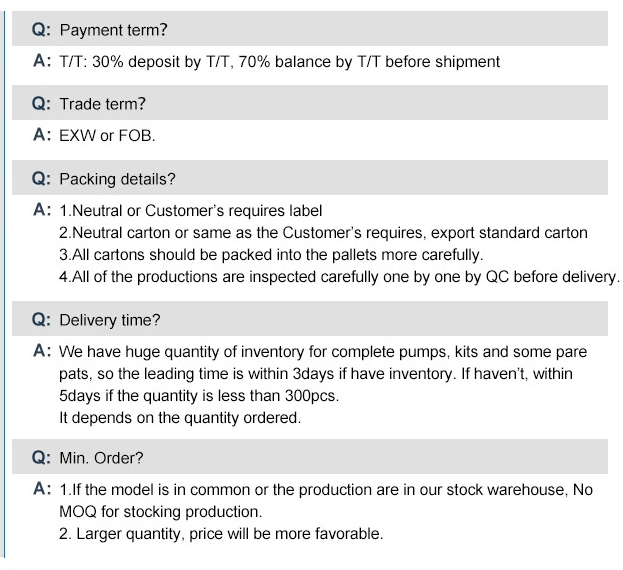Click the 'Delivery time?' question header

pos(310,319)
